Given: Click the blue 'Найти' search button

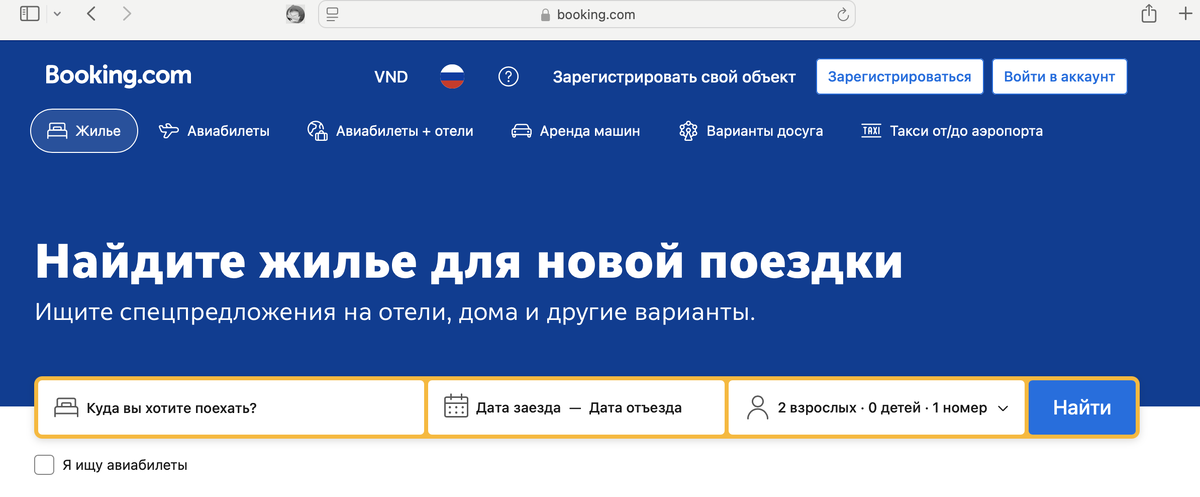Looking at the screenshot, I should (x=1082, y=408).
